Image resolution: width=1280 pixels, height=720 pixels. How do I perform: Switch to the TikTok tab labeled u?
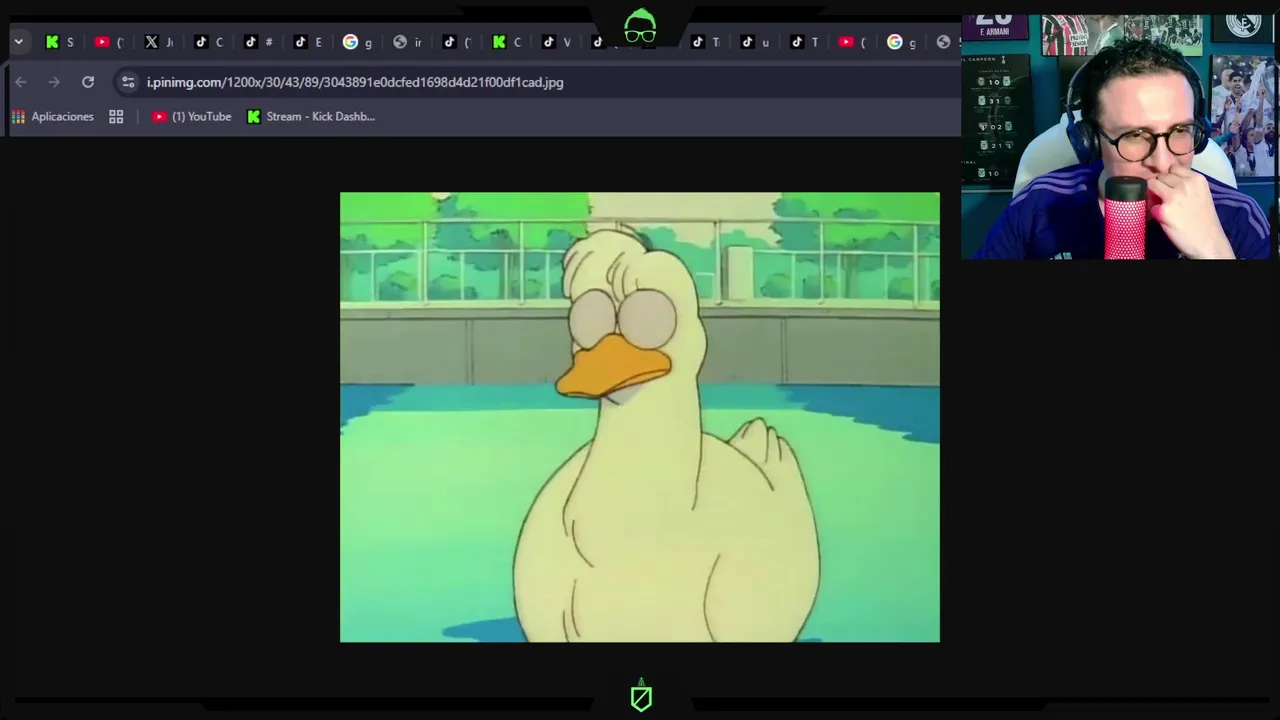[755, 42]
